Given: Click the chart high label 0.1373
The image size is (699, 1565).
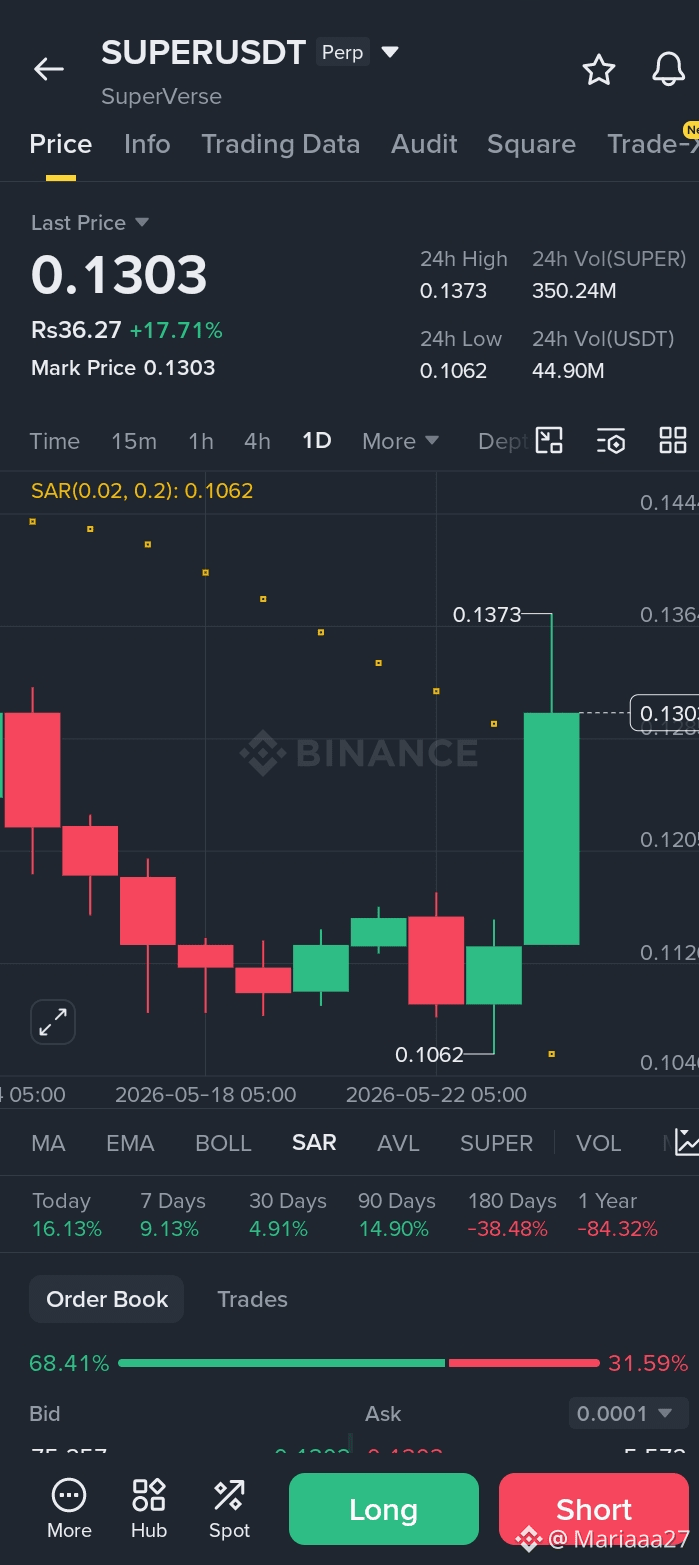Looking at the screenshot, I should (x=487, y=615).
